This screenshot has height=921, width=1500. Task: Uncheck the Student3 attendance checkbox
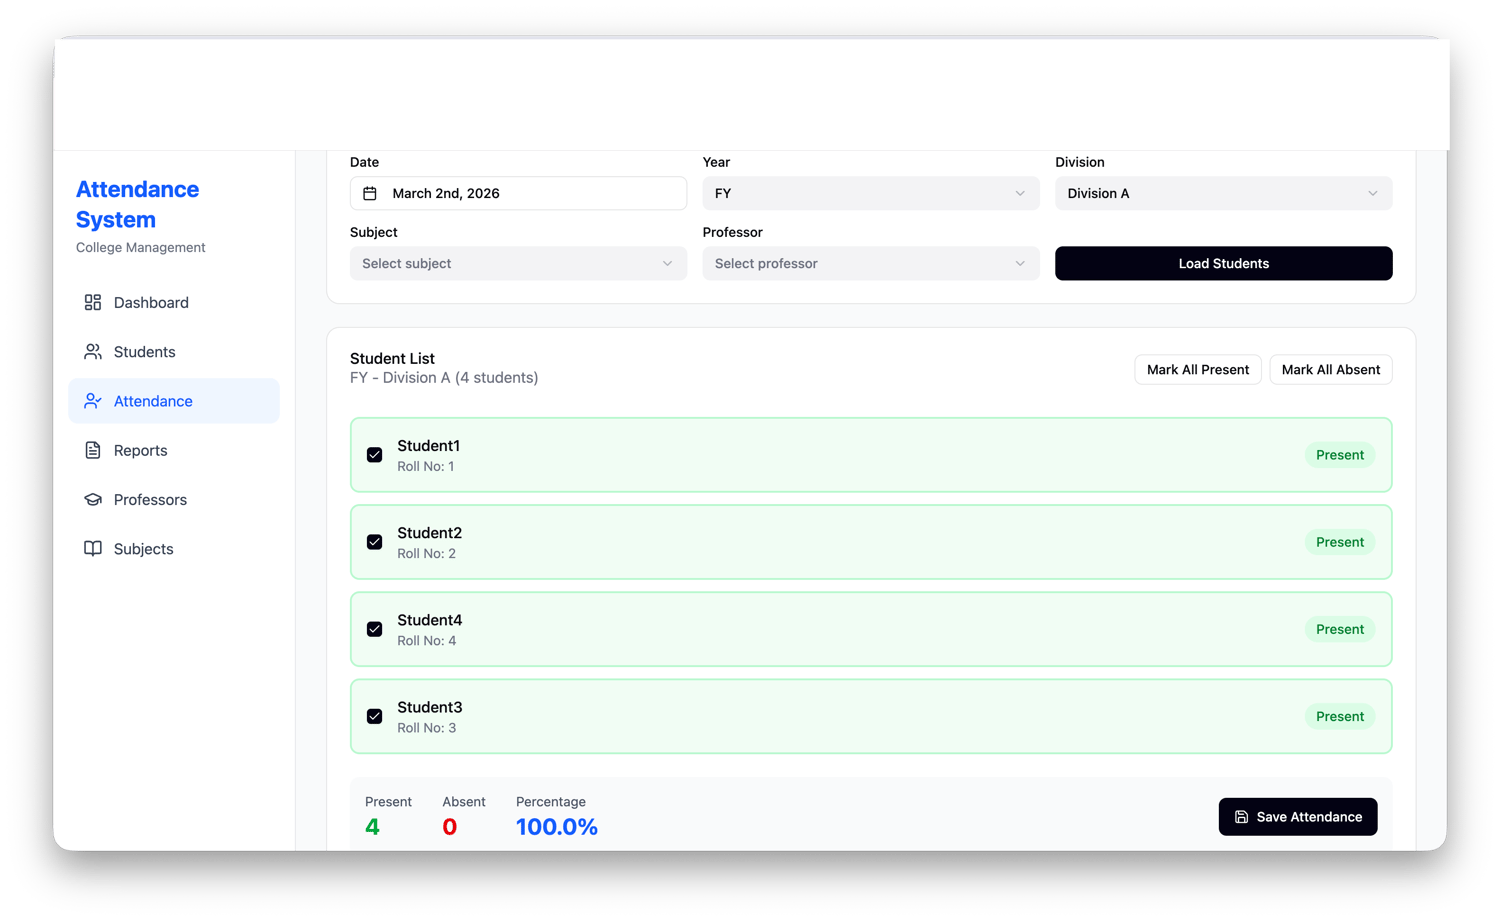(x=375, y=716)
